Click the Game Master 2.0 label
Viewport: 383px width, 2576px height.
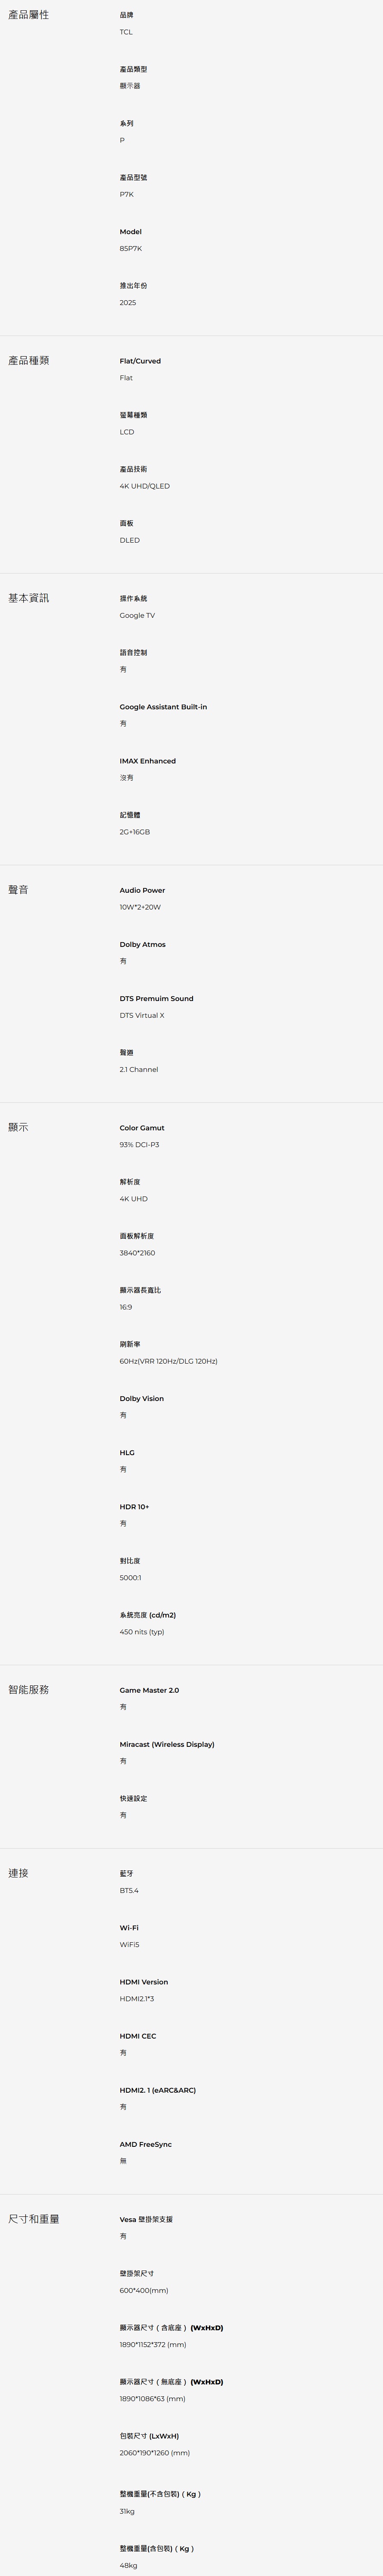(x=149, y=1690)
